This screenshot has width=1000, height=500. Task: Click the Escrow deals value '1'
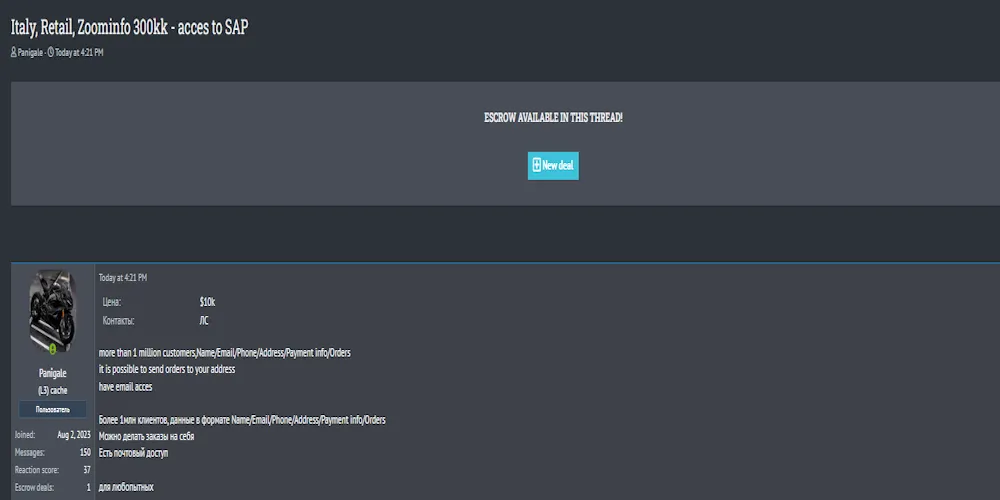click(89, 487)
